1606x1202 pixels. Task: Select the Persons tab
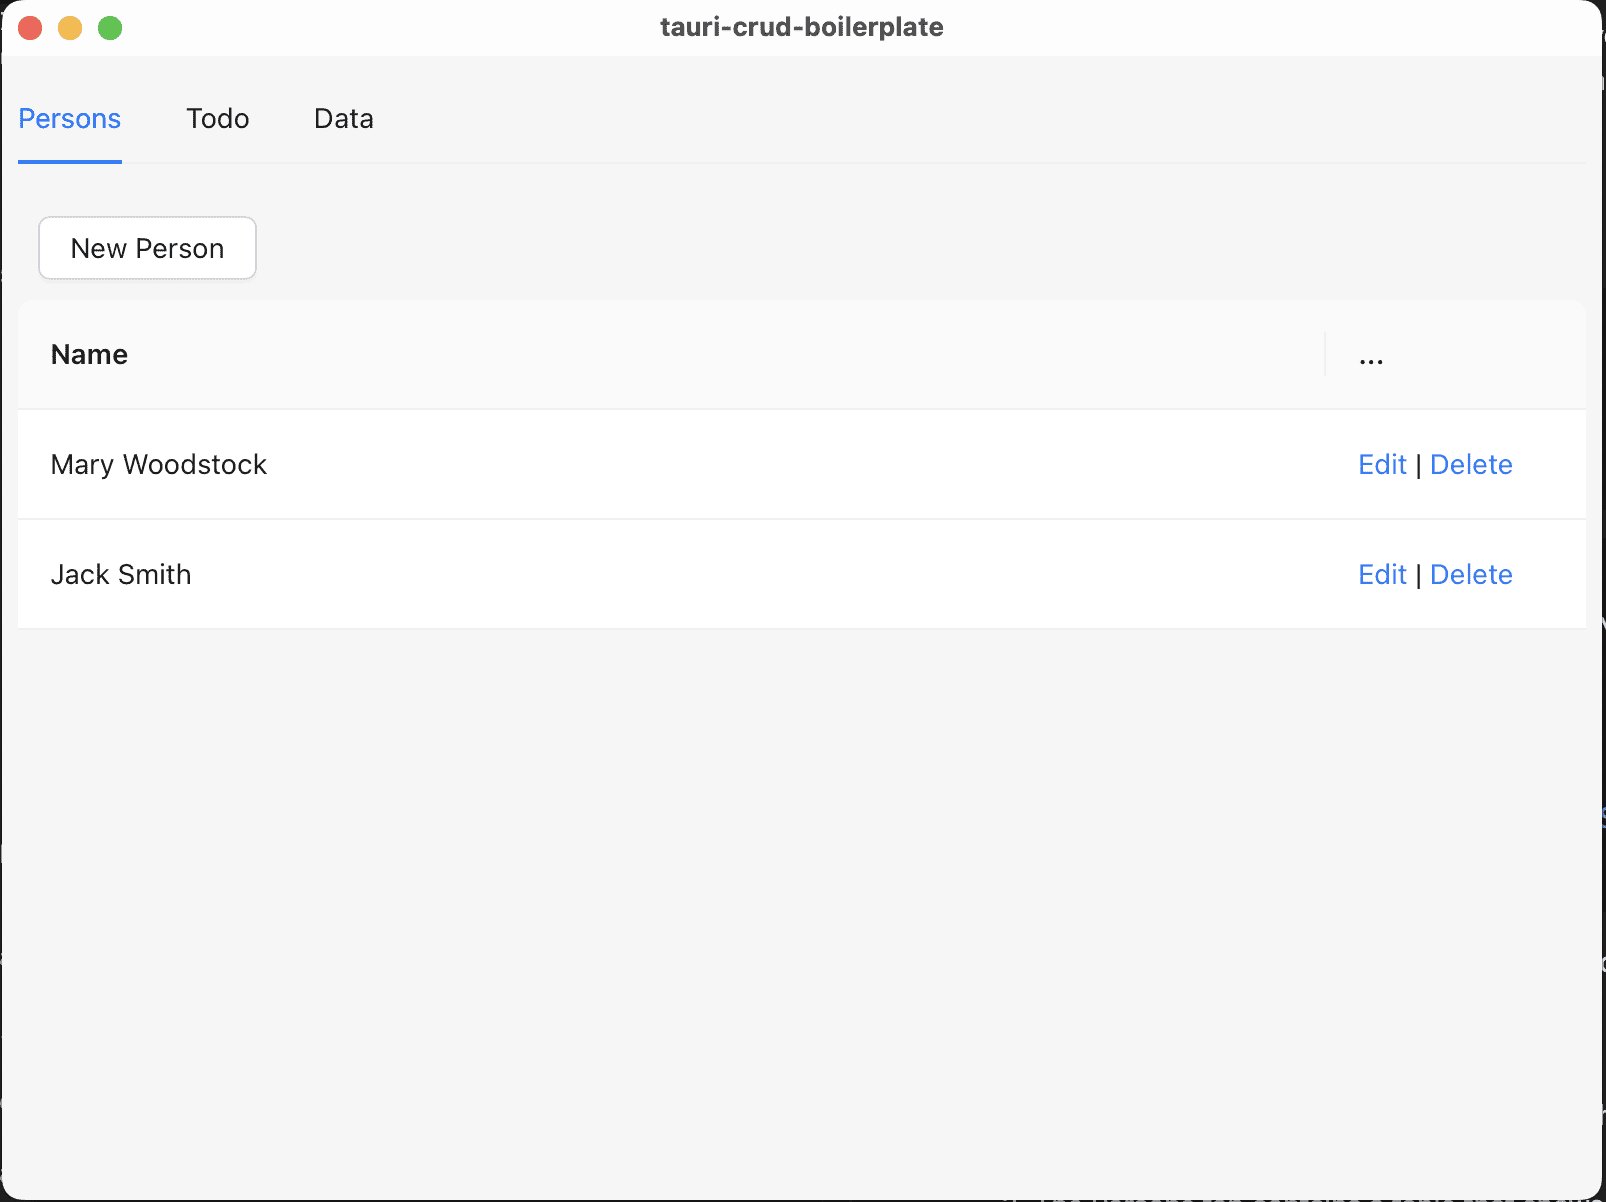click(70, 119)
